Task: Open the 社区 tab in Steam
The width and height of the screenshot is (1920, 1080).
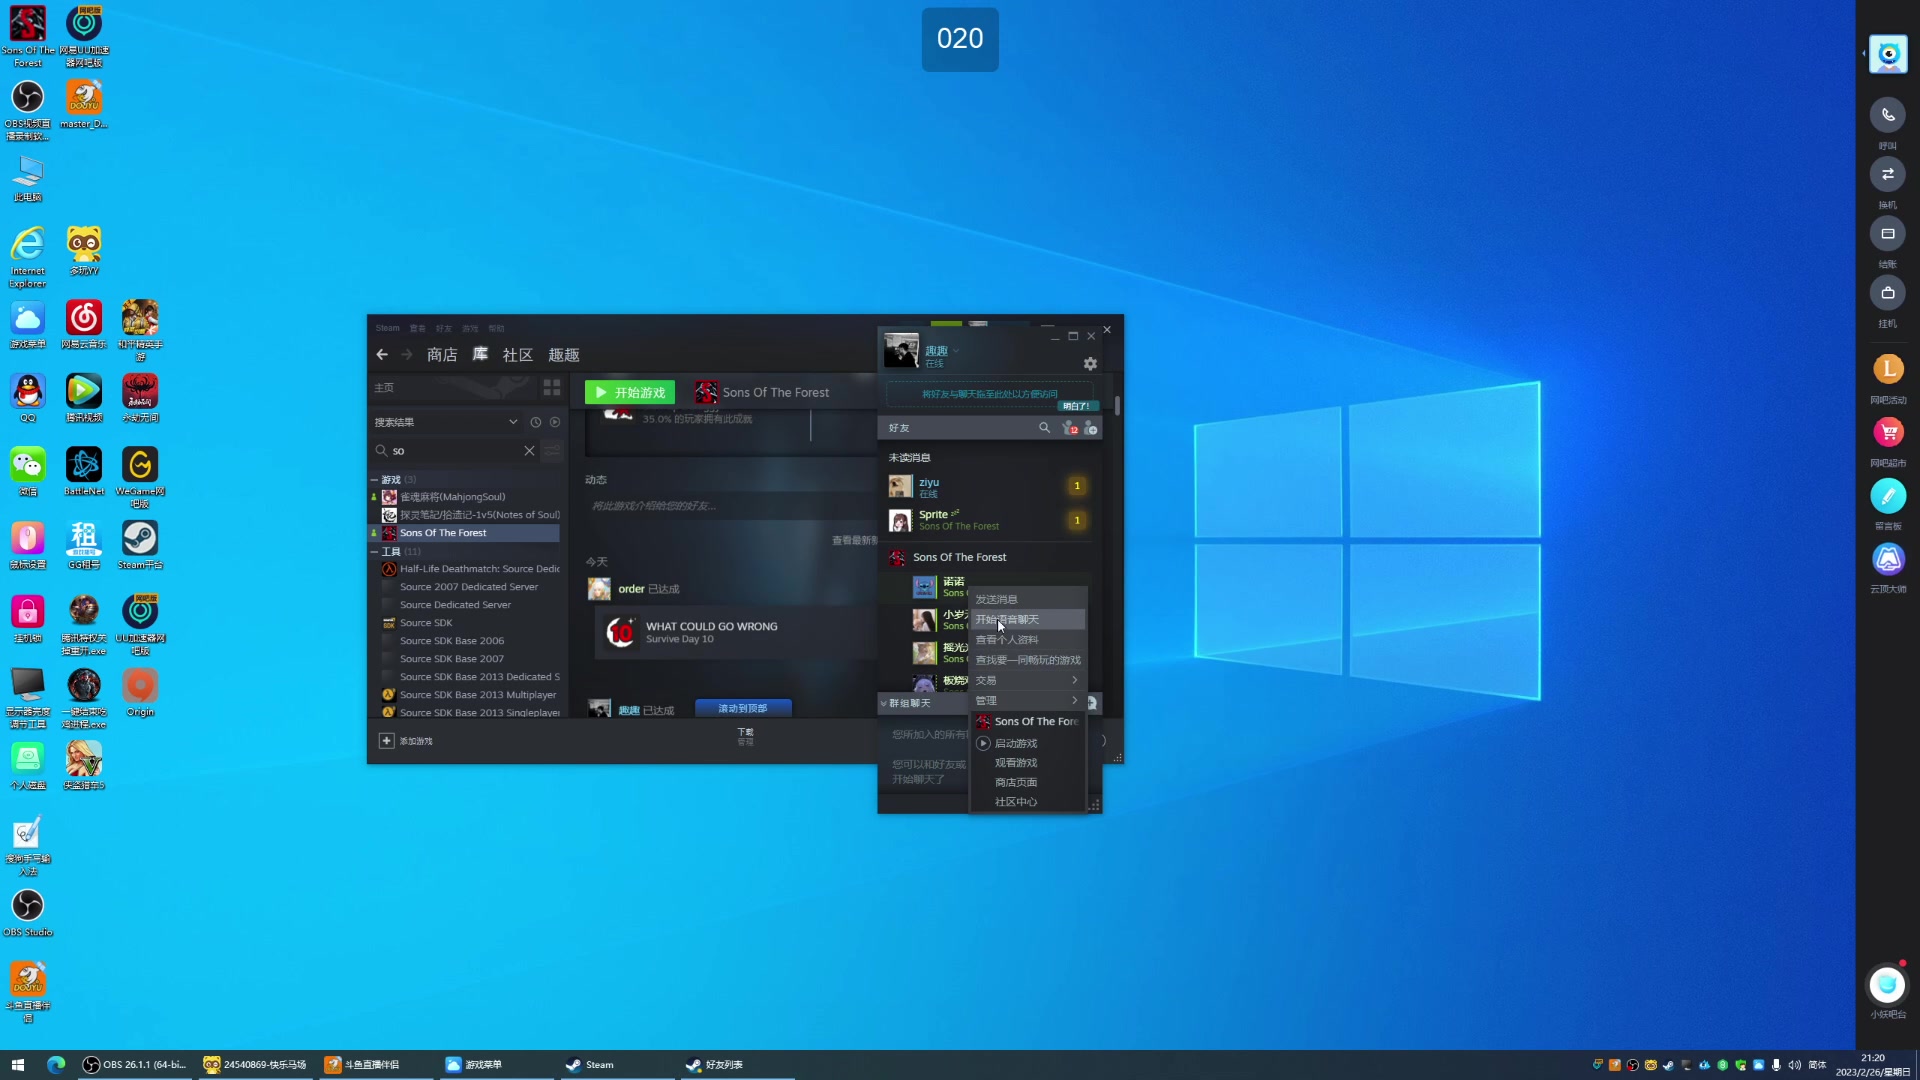Action: point(517,355)
